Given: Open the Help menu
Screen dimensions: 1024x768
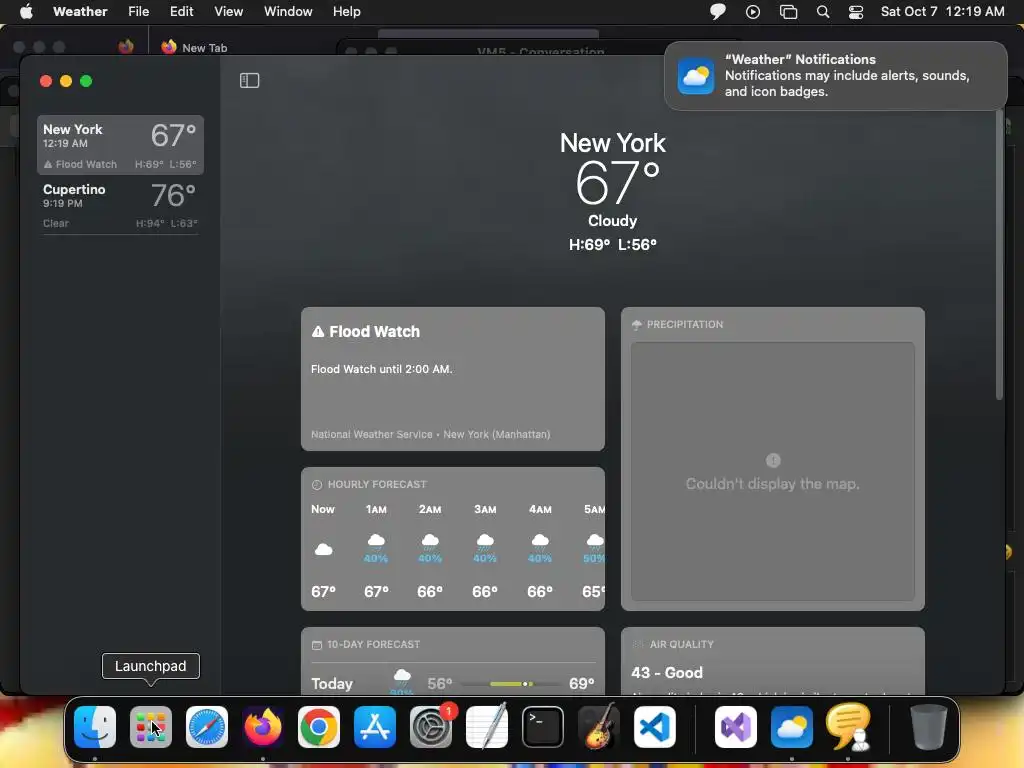Looking at the screenshot, I should [x=347, y=11].
